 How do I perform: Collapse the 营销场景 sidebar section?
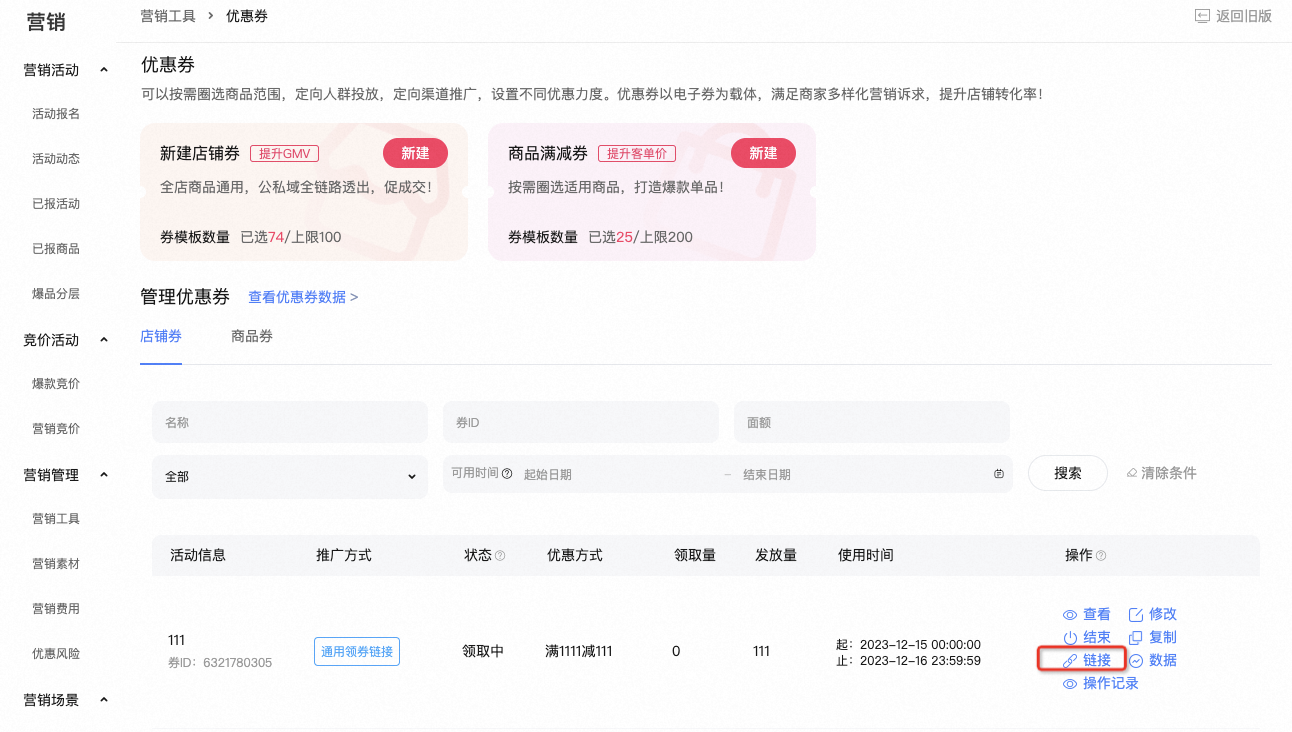[104, 700]
